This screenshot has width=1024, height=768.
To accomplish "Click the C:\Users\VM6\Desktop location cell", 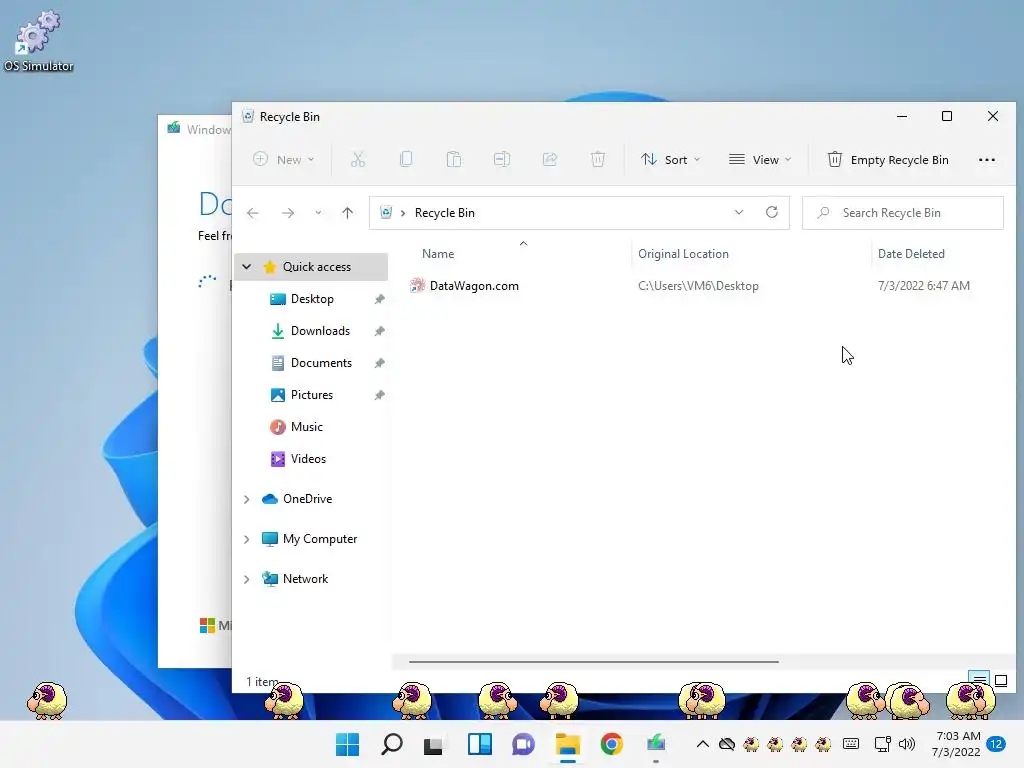I will click(x=698, y=285).
